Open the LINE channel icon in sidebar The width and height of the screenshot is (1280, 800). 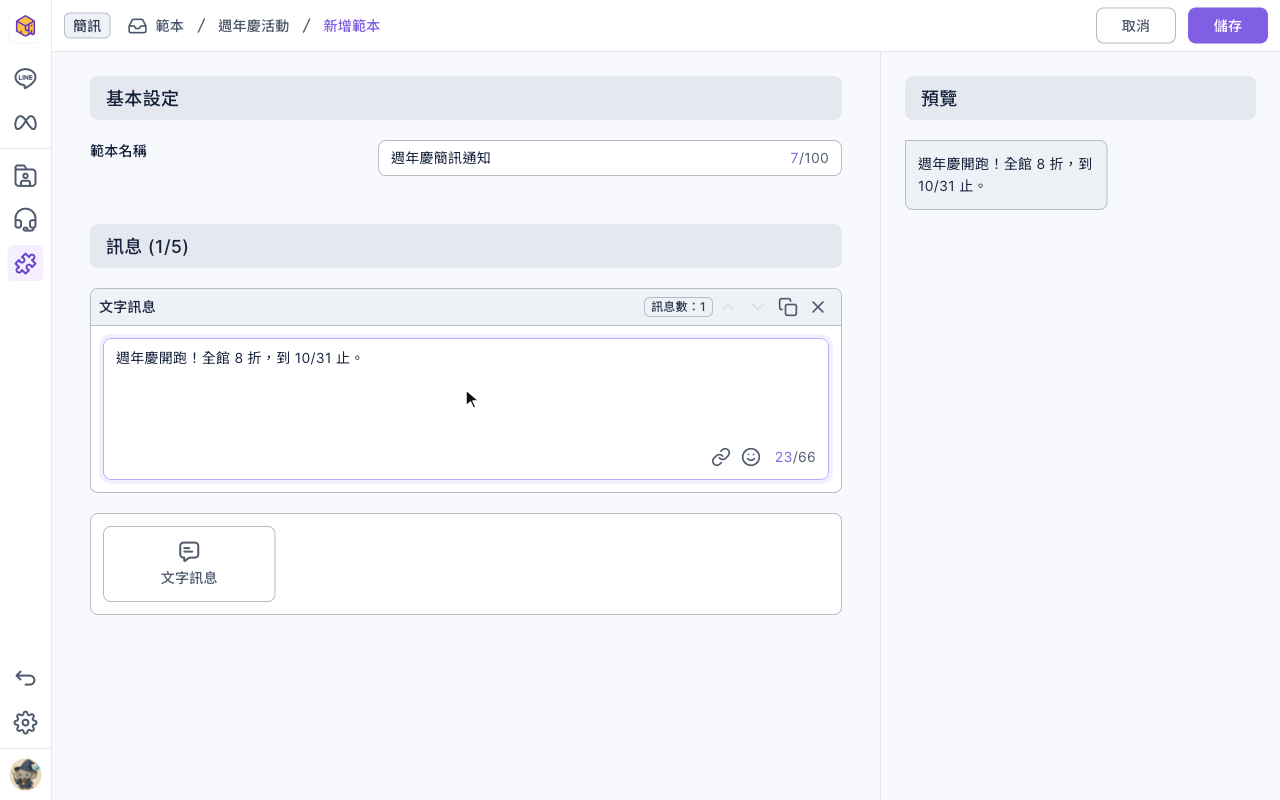(x=25, y=78)
